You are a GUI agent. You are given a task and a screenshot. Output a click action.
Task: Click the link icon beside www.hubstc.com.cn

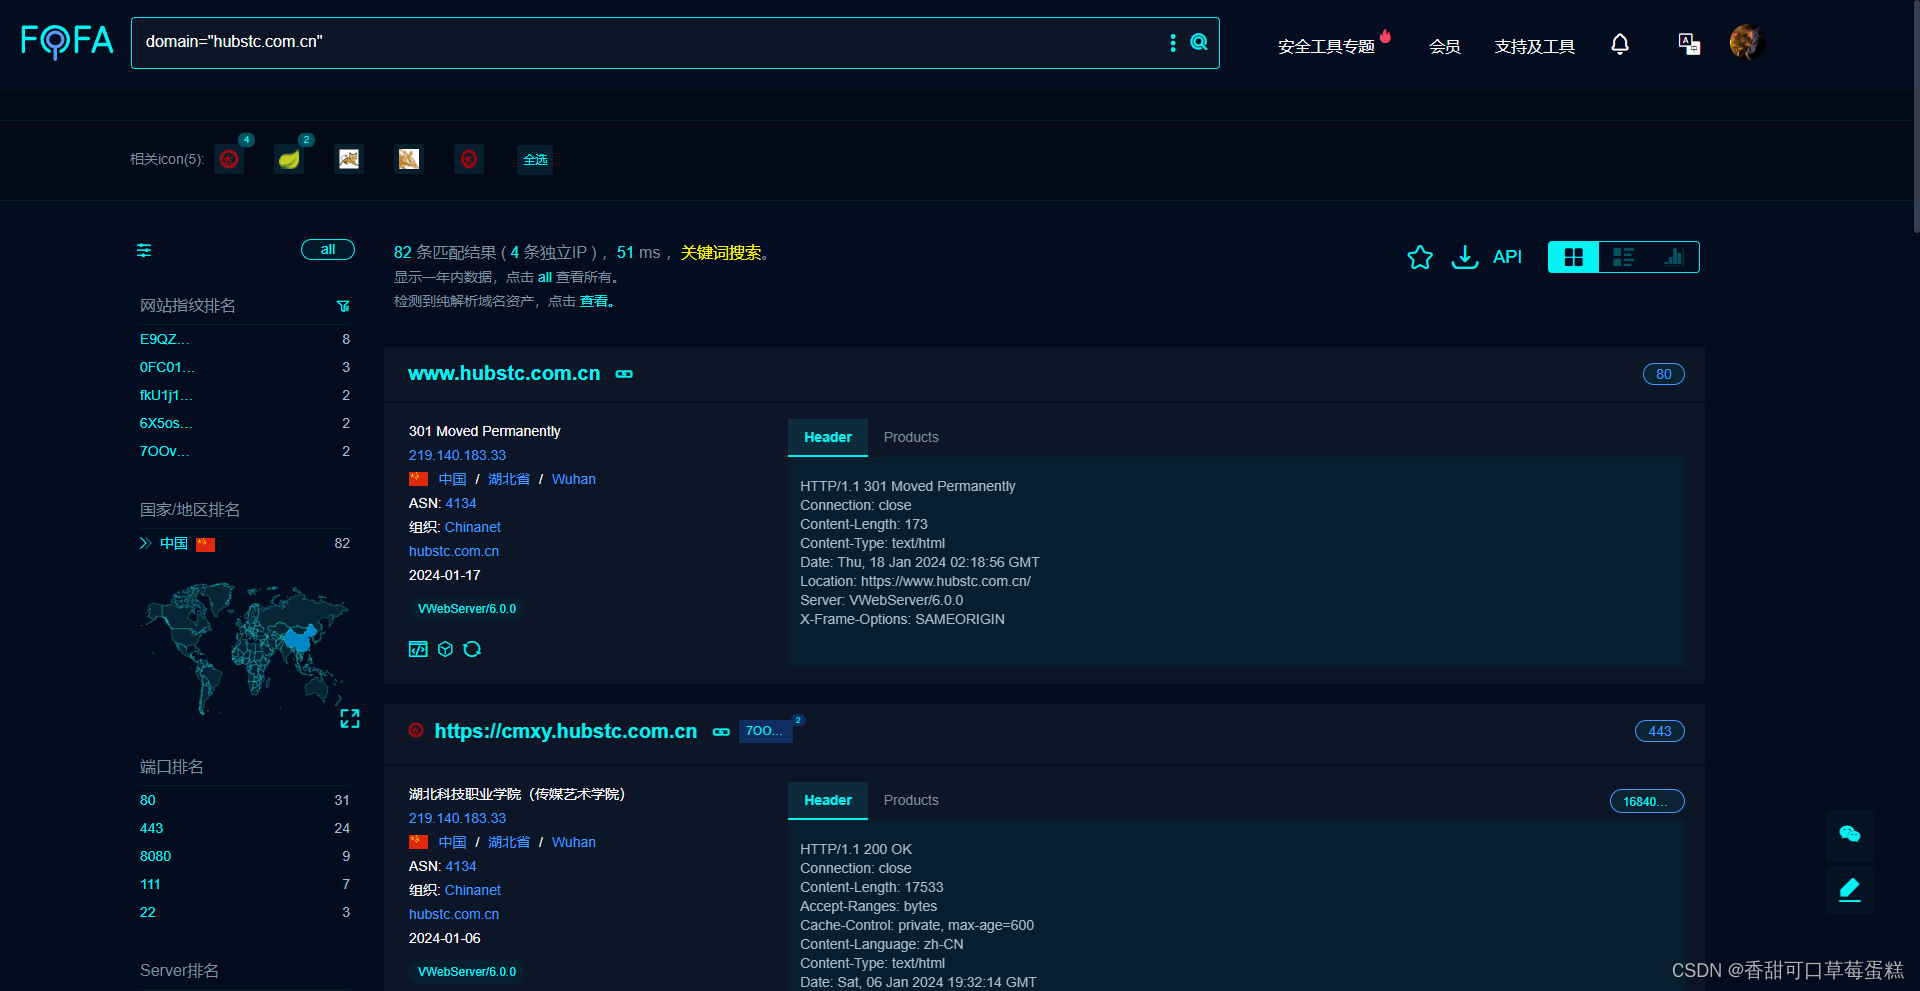[624, 374]
